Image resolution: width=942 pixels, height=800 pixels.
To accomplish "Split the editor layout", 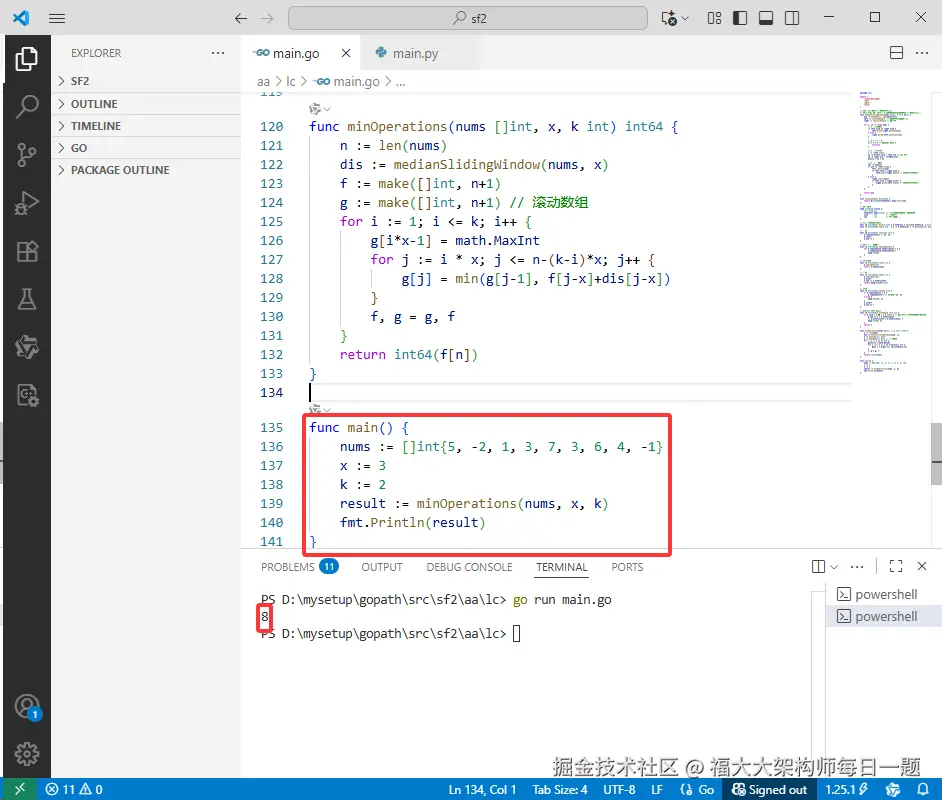I will tap(896, 53).
